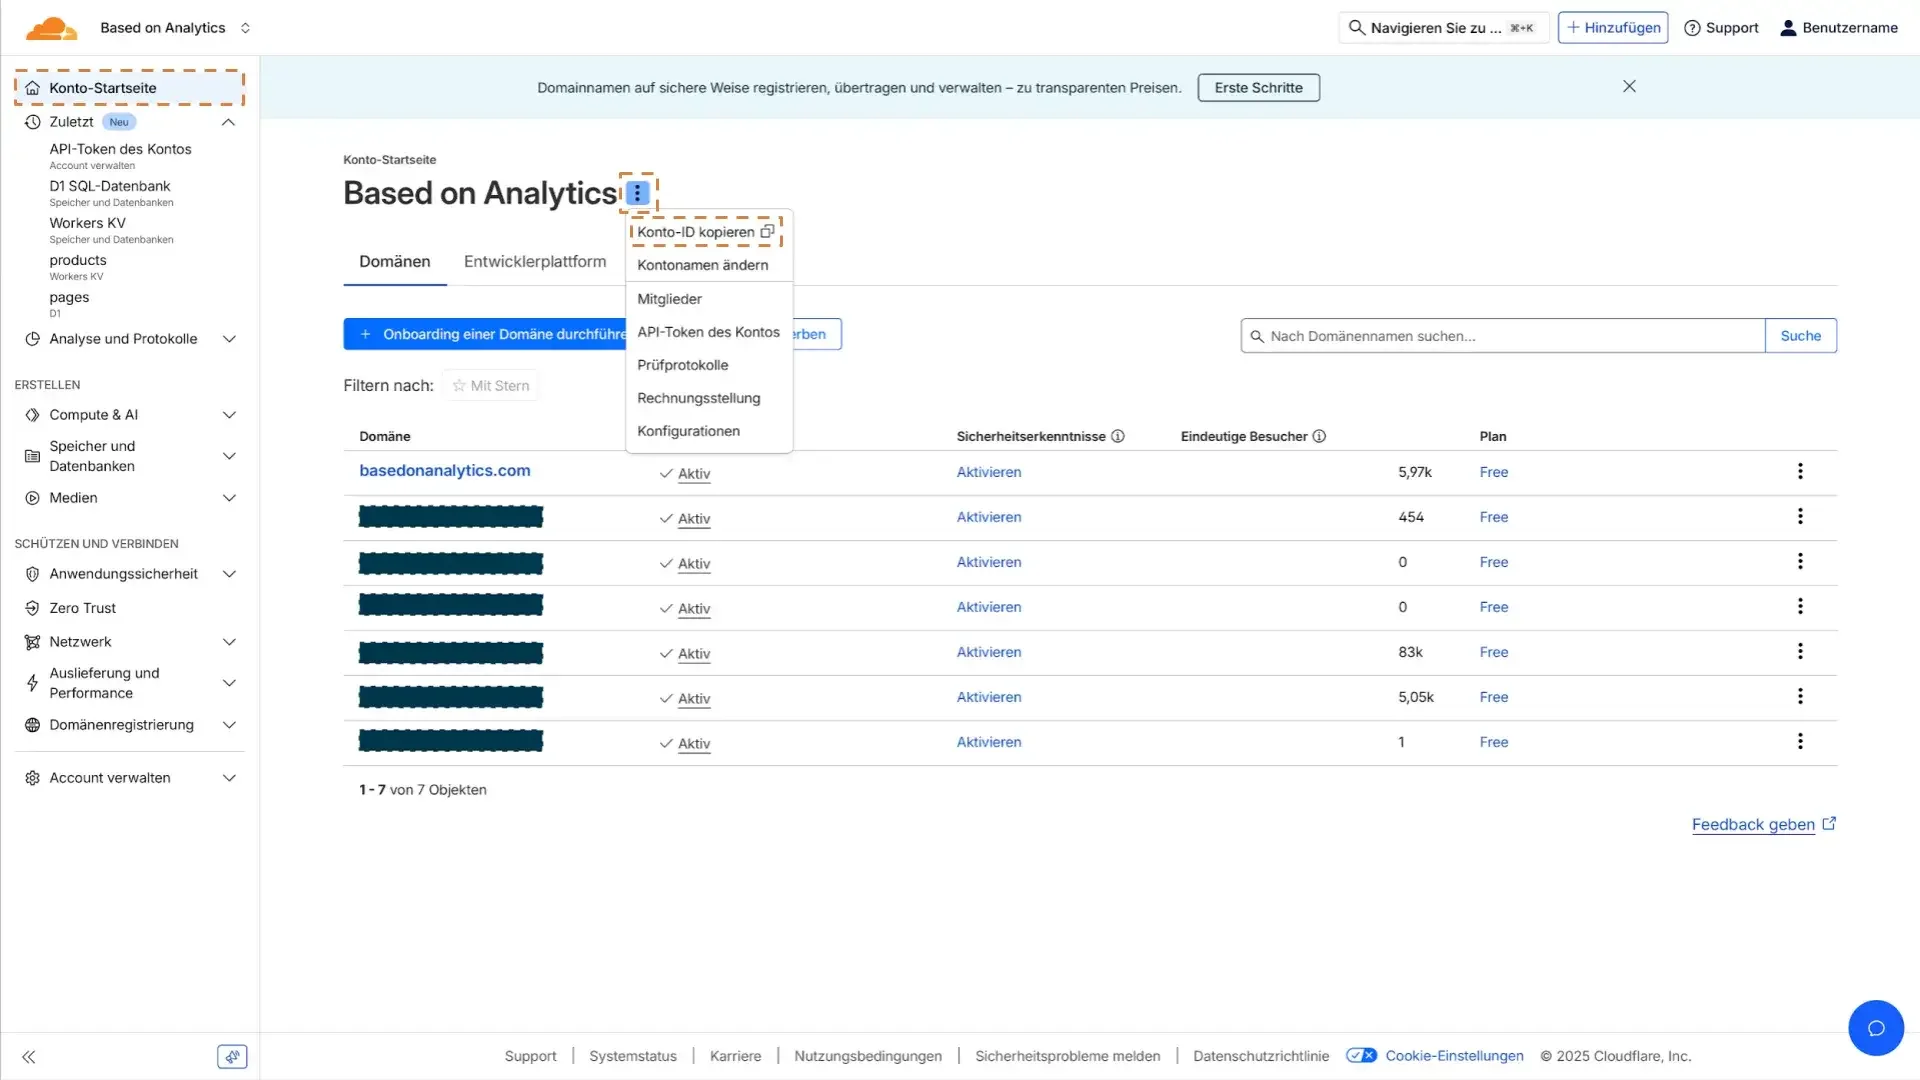Toggle the Cookie-Einstellungen privacy switch icon
Viewport: 1920px width, 1080px height.
(x=1361, y=1056)
